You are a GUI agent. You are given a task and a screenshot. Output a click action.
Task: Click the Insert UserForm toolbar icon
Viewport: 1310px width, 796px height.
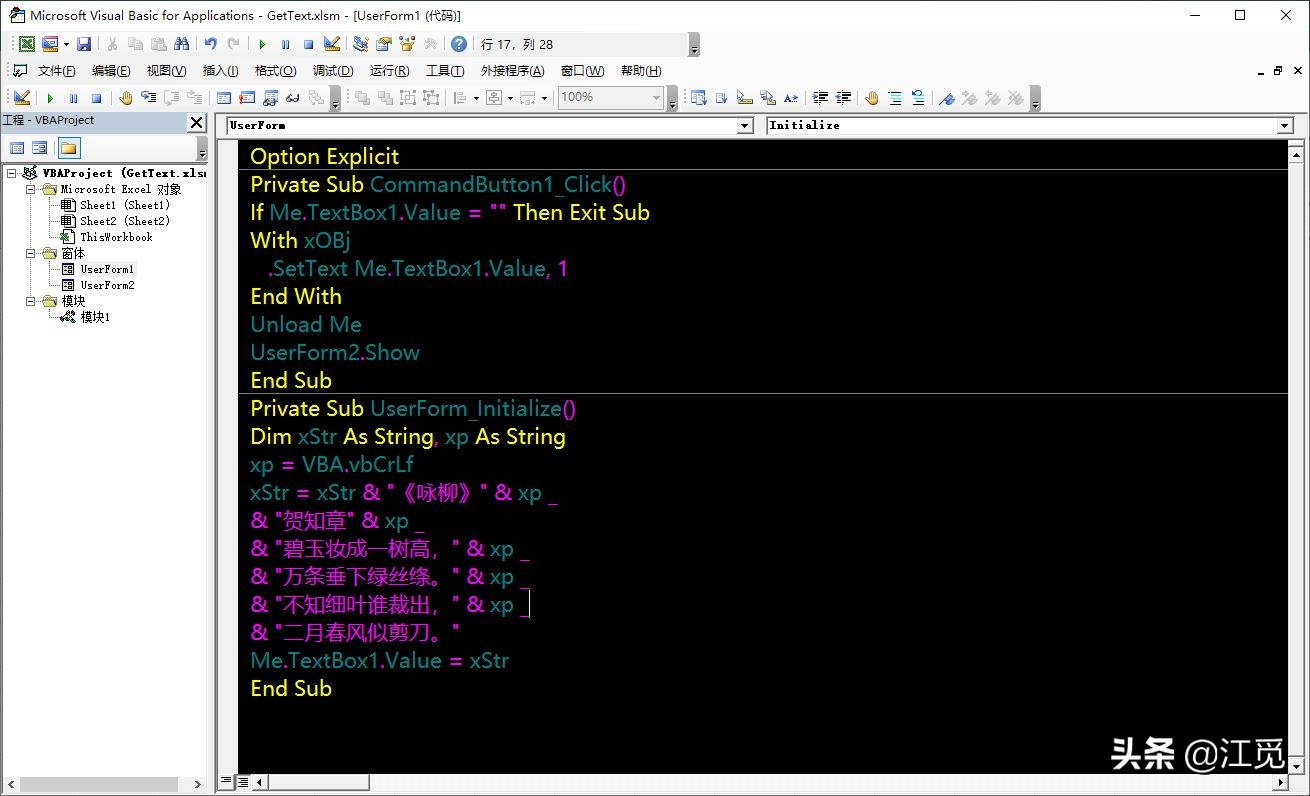pyautogui.click(x=49, y=44)
